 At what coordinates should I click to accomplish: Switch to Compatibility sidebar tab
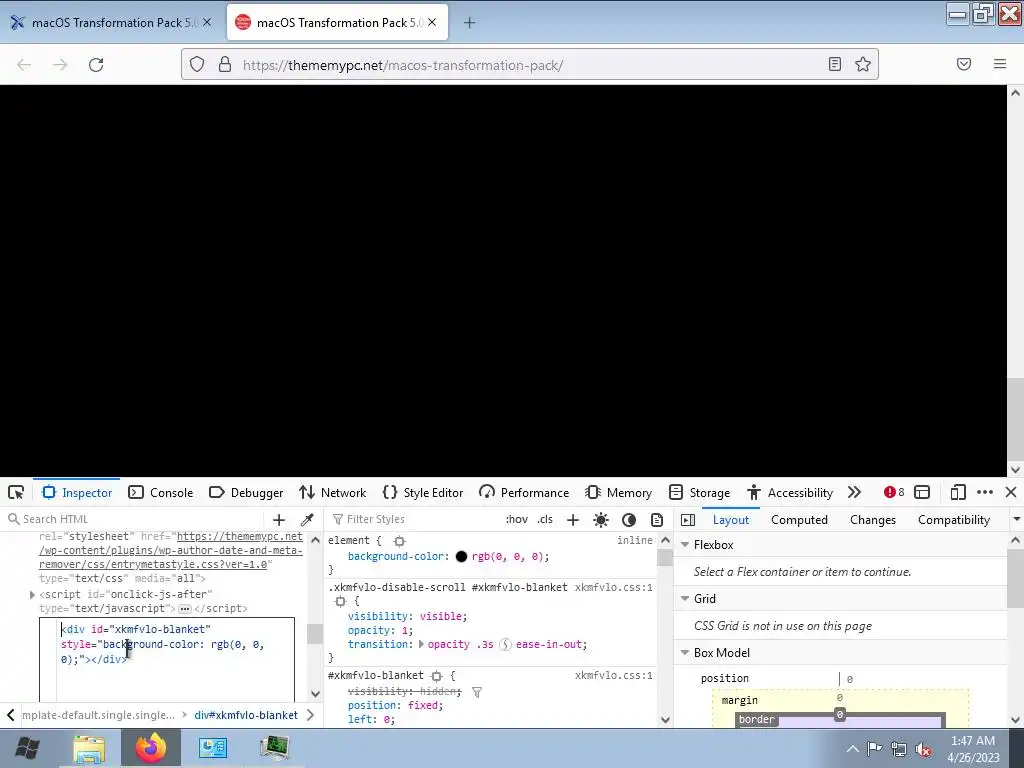tap(953, 520)
